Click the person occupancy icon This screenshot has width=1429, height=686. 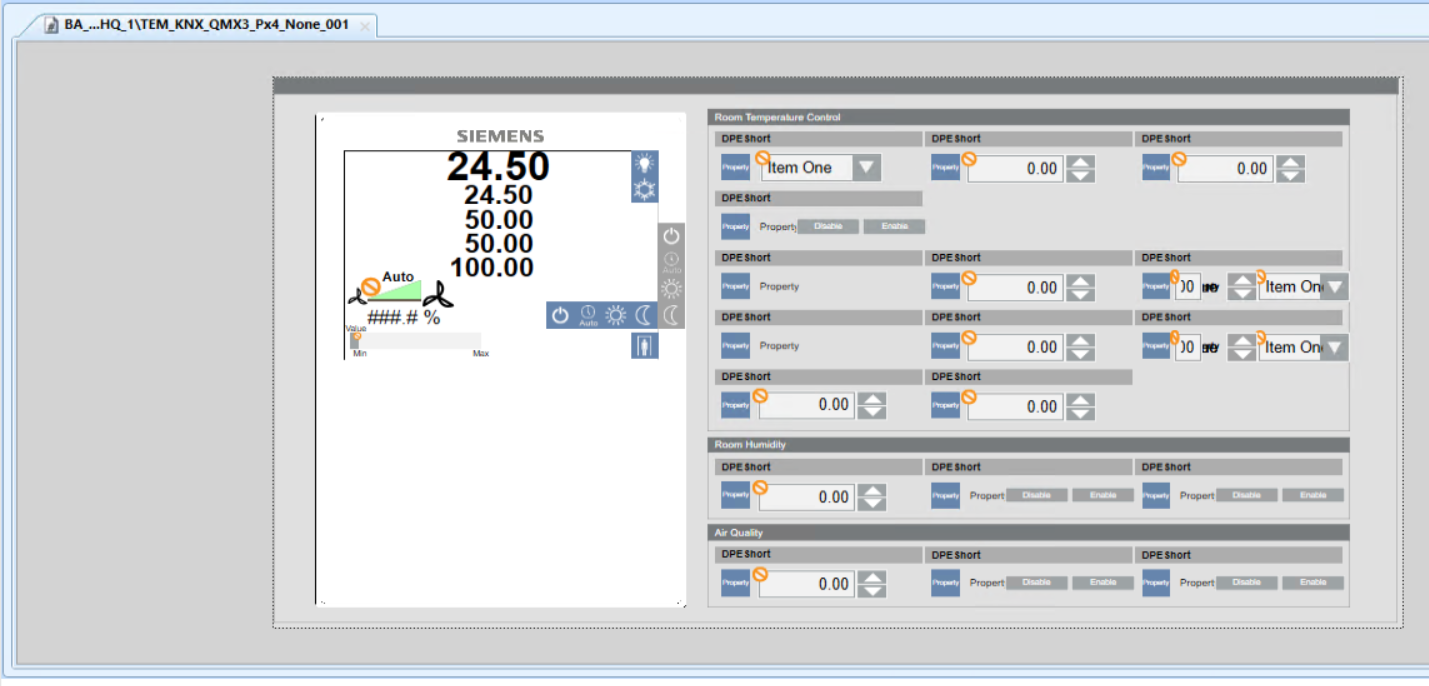pyautogui.click(x=645, y=346)
